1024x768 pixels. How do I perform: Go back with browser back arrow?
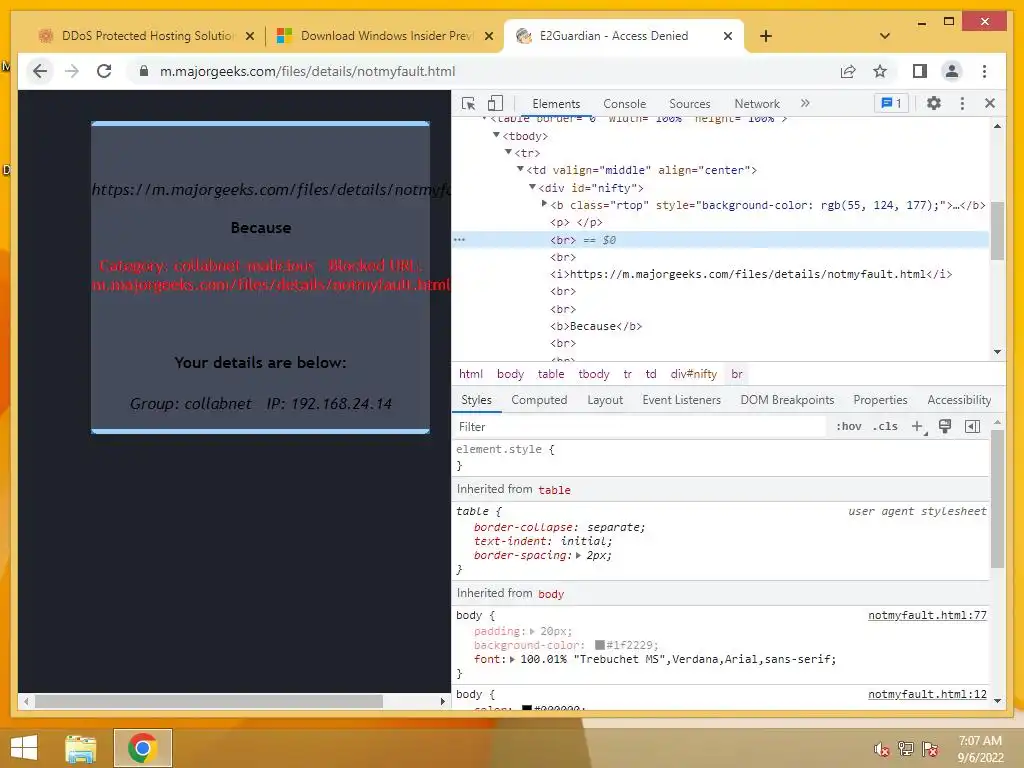(x=40, y=71)
